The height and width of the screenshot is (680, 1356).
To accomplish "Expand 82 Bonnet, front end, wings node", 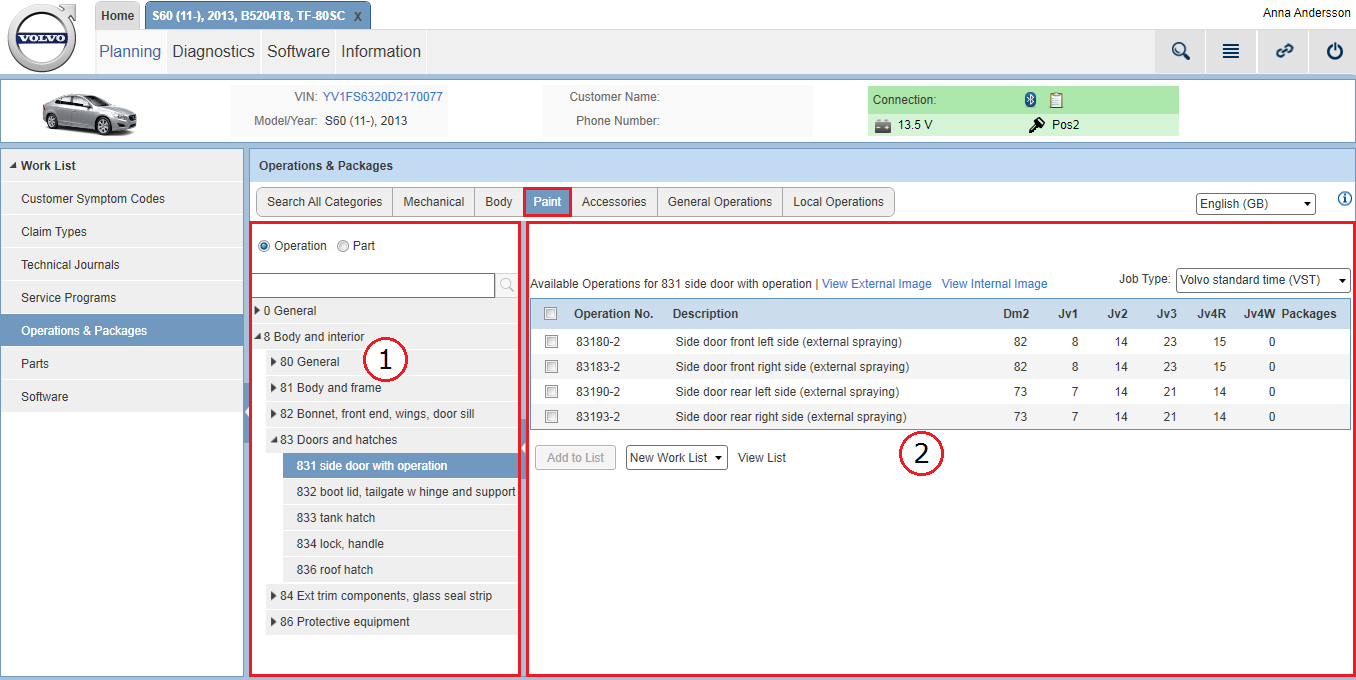I will [x=274, y=414].
